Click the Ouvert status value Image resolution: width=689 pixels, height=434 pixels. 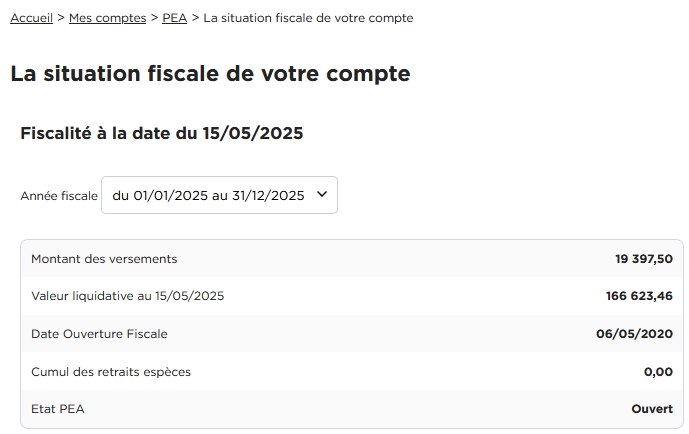(x=652, y=409)
